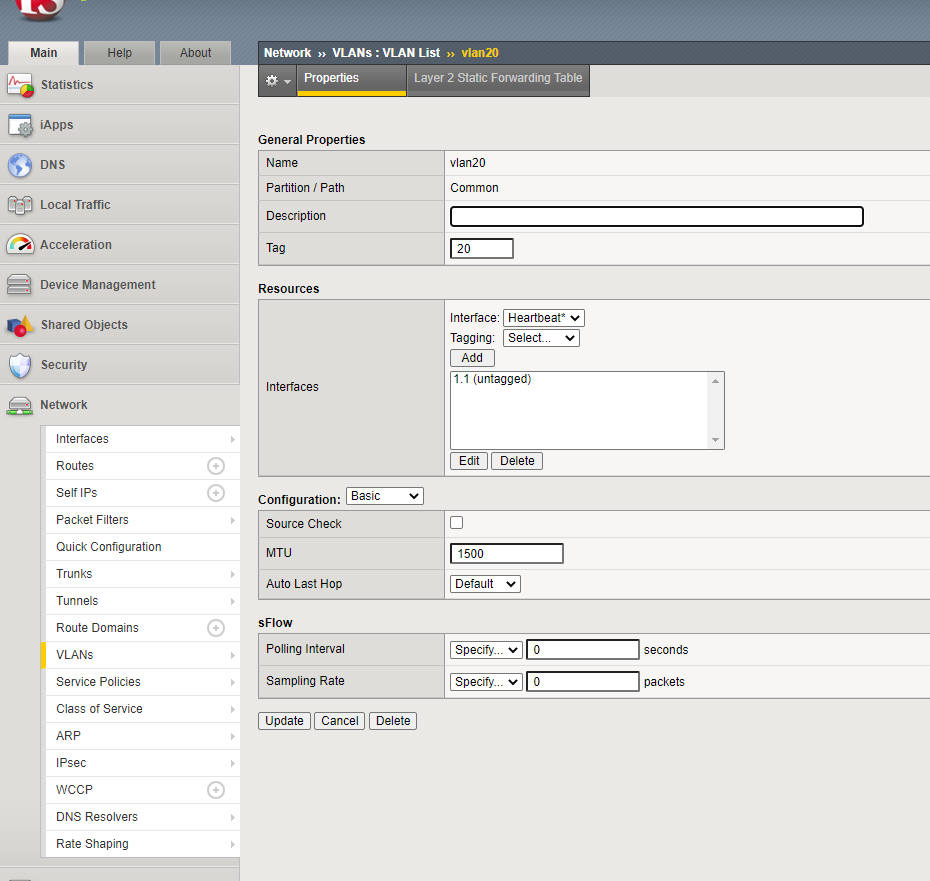Viewport: 930px width, 881px height.
Task: Open VLANs in the Network menu
Action: 75,655
